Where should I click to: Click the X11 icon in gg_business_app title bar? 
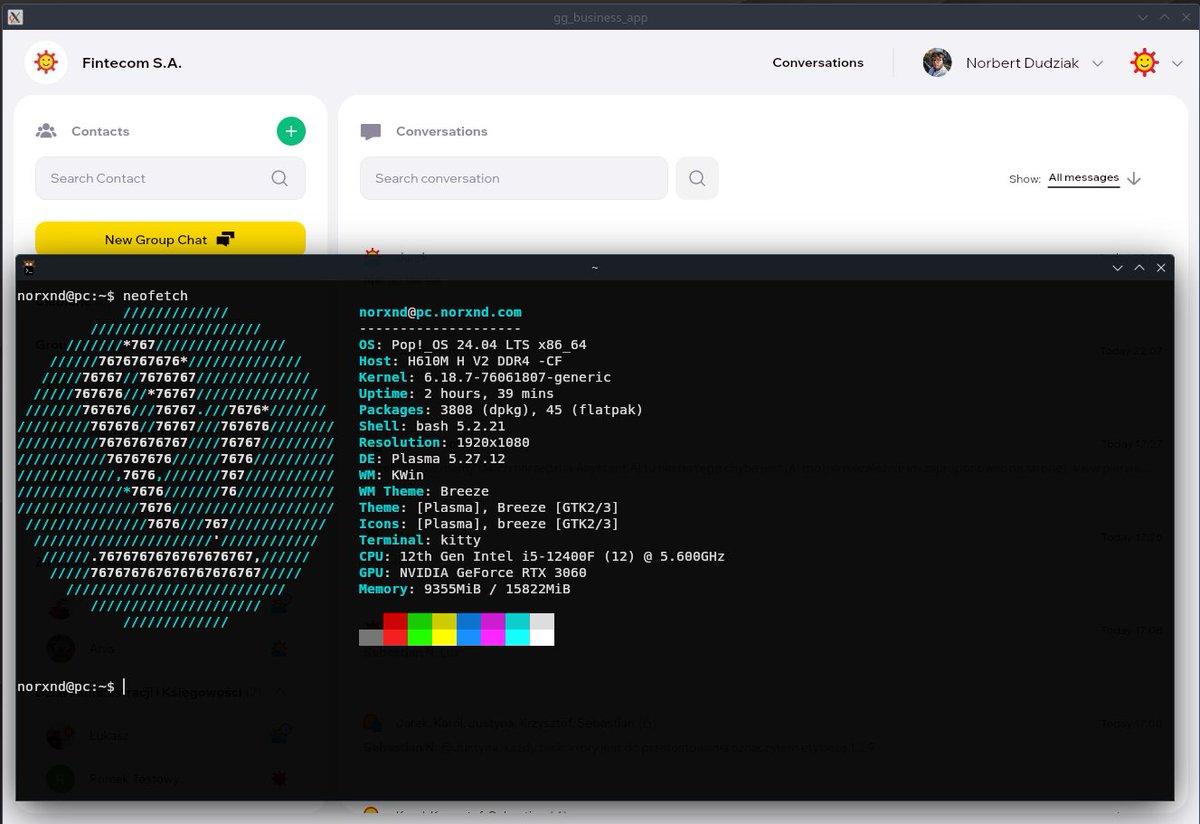click(x=16, y=17)
